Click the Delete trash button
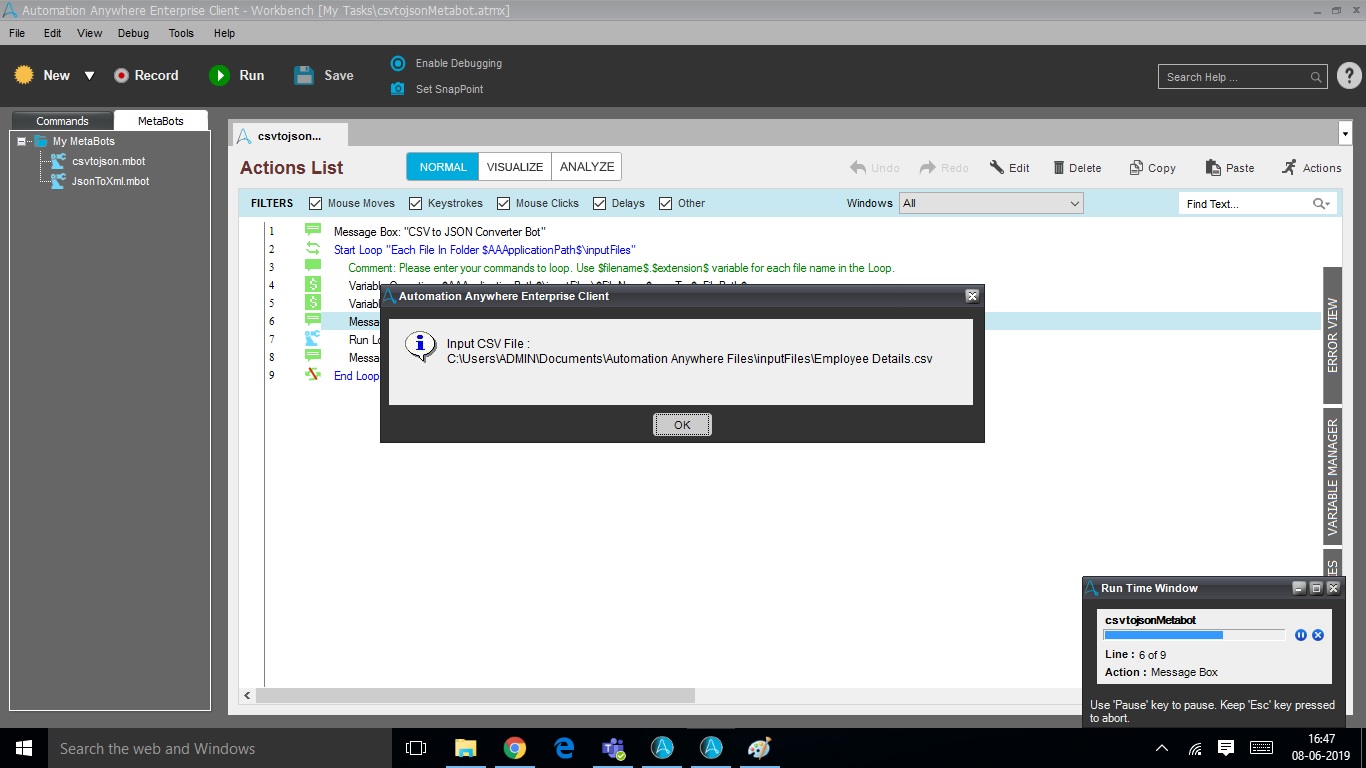The width and height of the screenshot is (1366, 768). pyautogui.click(x=1077, y=168)
